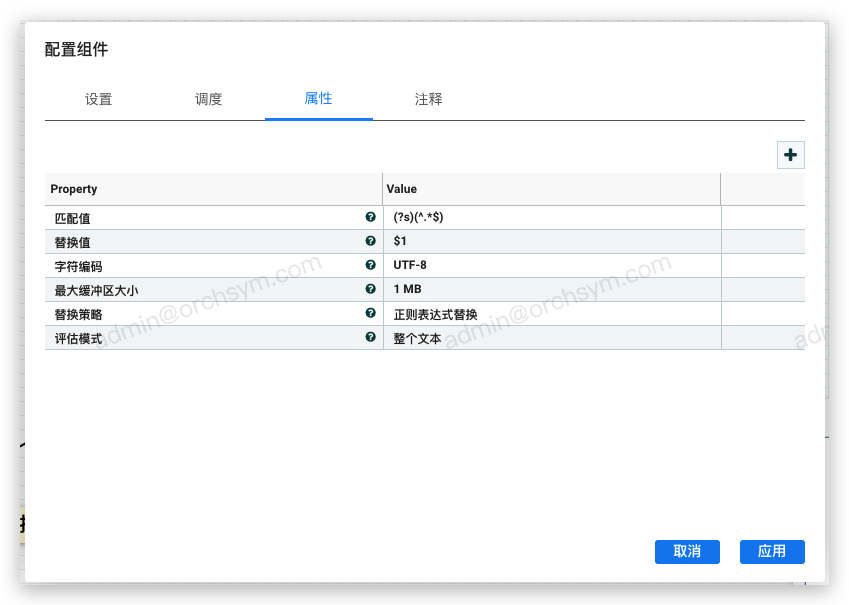The image size is (849, 605).
Task: Click help icon next to 最大缓冲区大小
Action: pos(370,289)
